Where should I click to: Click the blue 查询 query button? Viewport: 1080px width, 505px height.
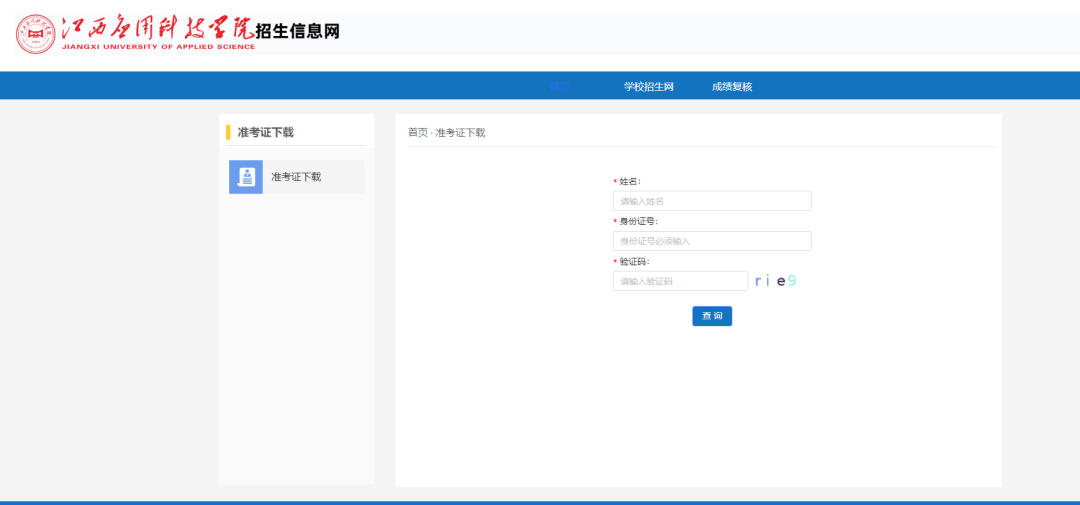tap(712, 316)
